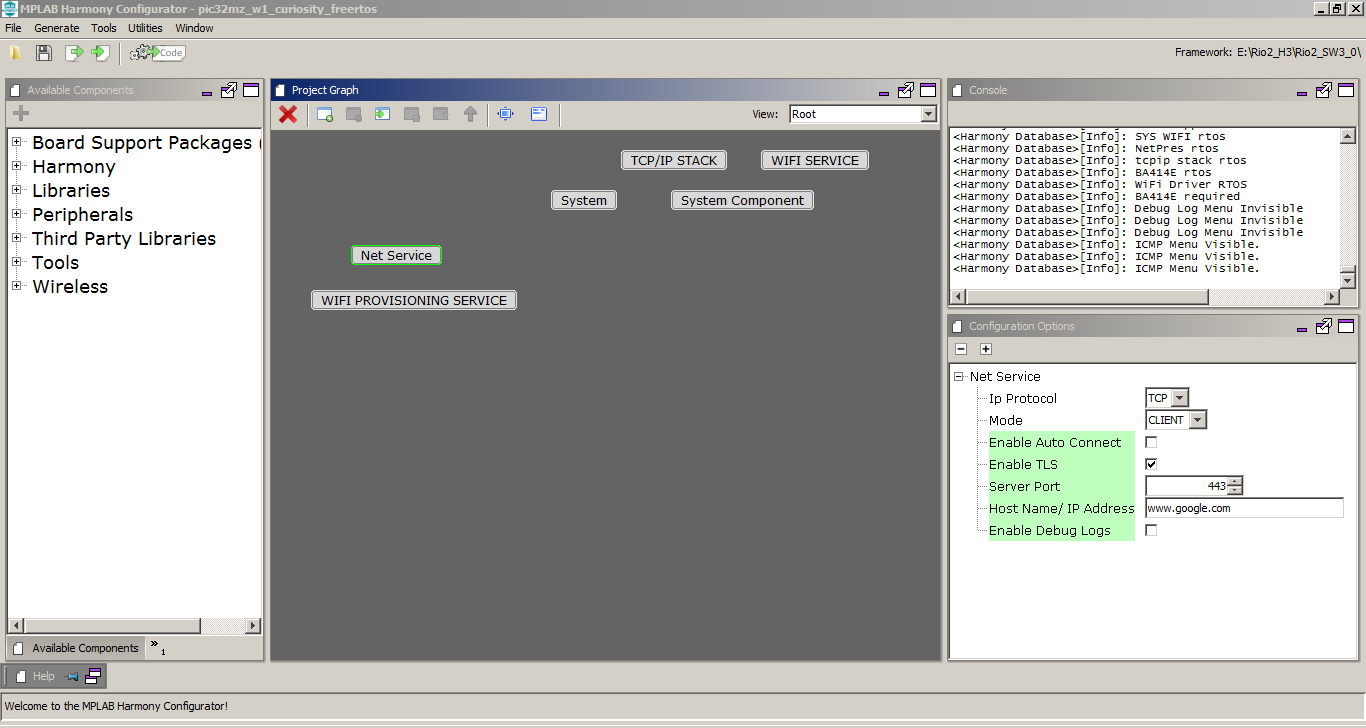Expand the Wireless tree node
The height and width of the screenshot is (728, 1366).
coord(17,287)
